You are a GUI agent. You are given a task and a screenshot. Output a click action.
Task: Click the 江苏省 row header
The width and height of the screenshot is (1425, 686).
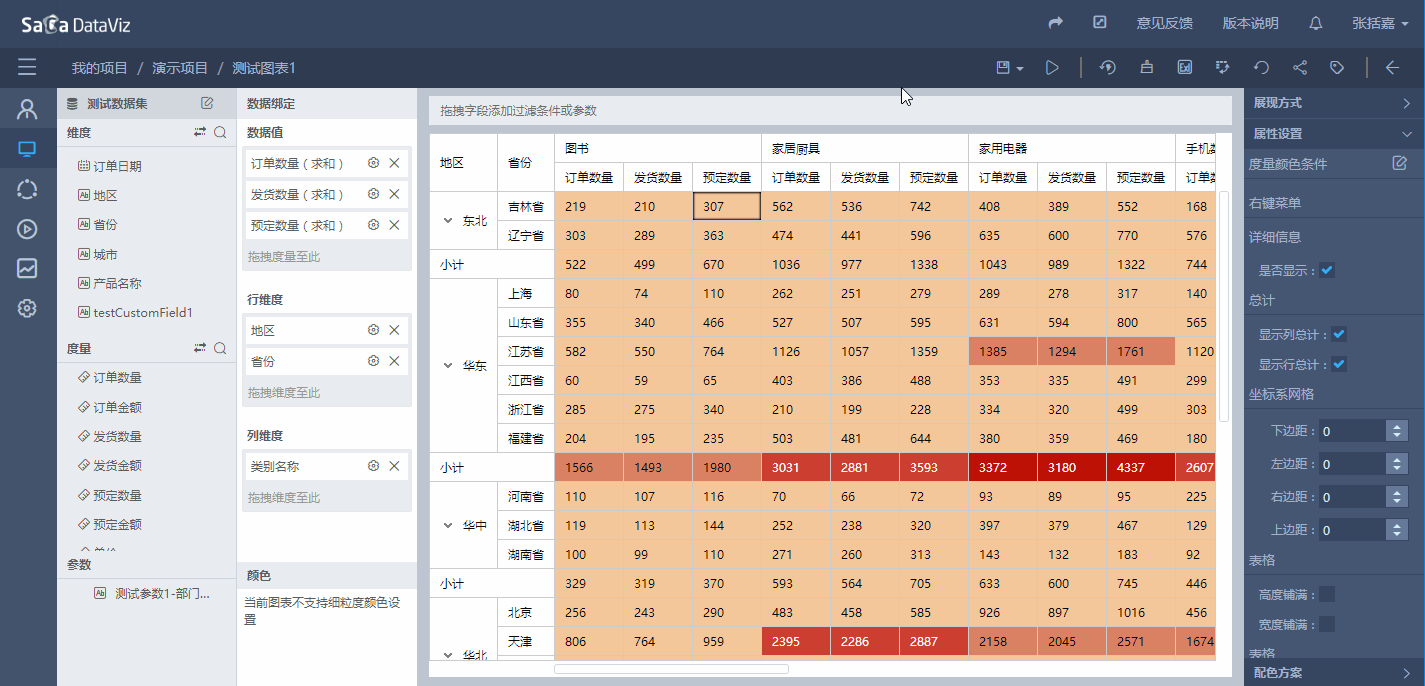[x=526, y=352]
